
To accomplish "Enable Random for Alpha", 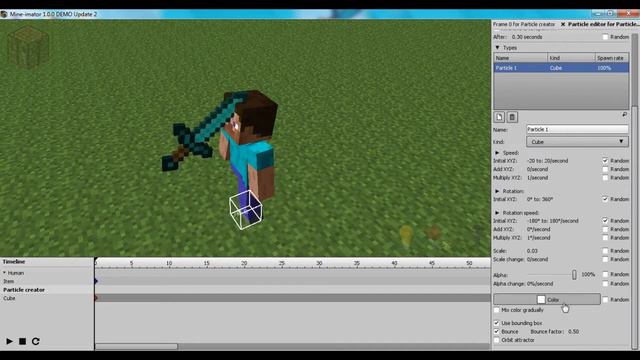I will click(x=605, y=274).
